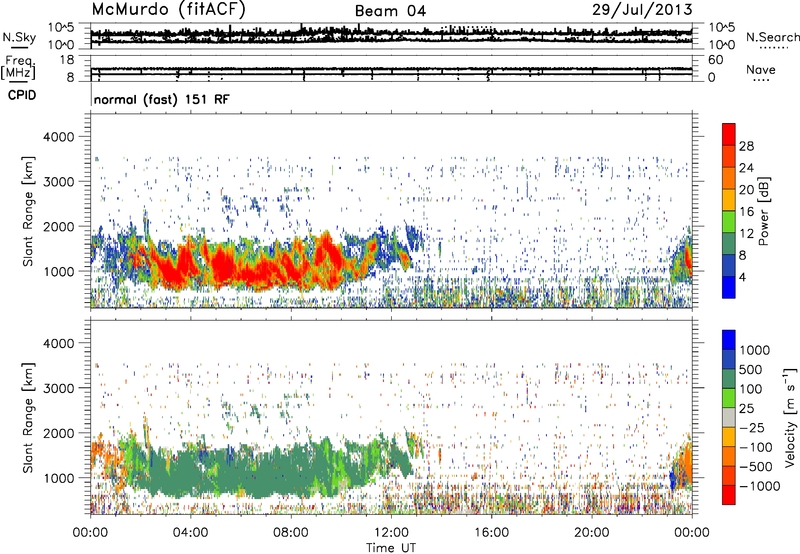This screenshot has width=800, height=554.
Task: Click the 1000 tick on velocity panel
Action: pos(59,478)
